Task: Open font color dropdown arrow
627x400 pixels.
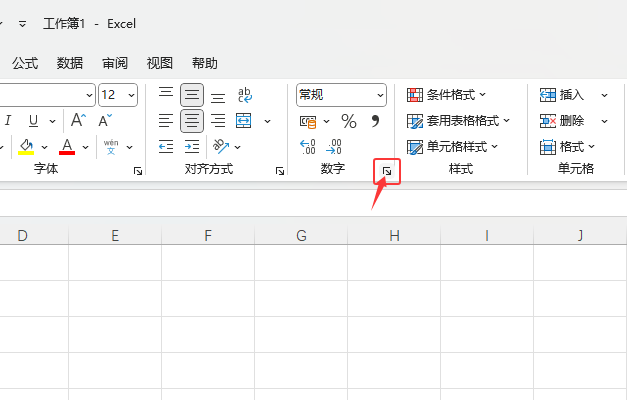Action: [85, 147]
